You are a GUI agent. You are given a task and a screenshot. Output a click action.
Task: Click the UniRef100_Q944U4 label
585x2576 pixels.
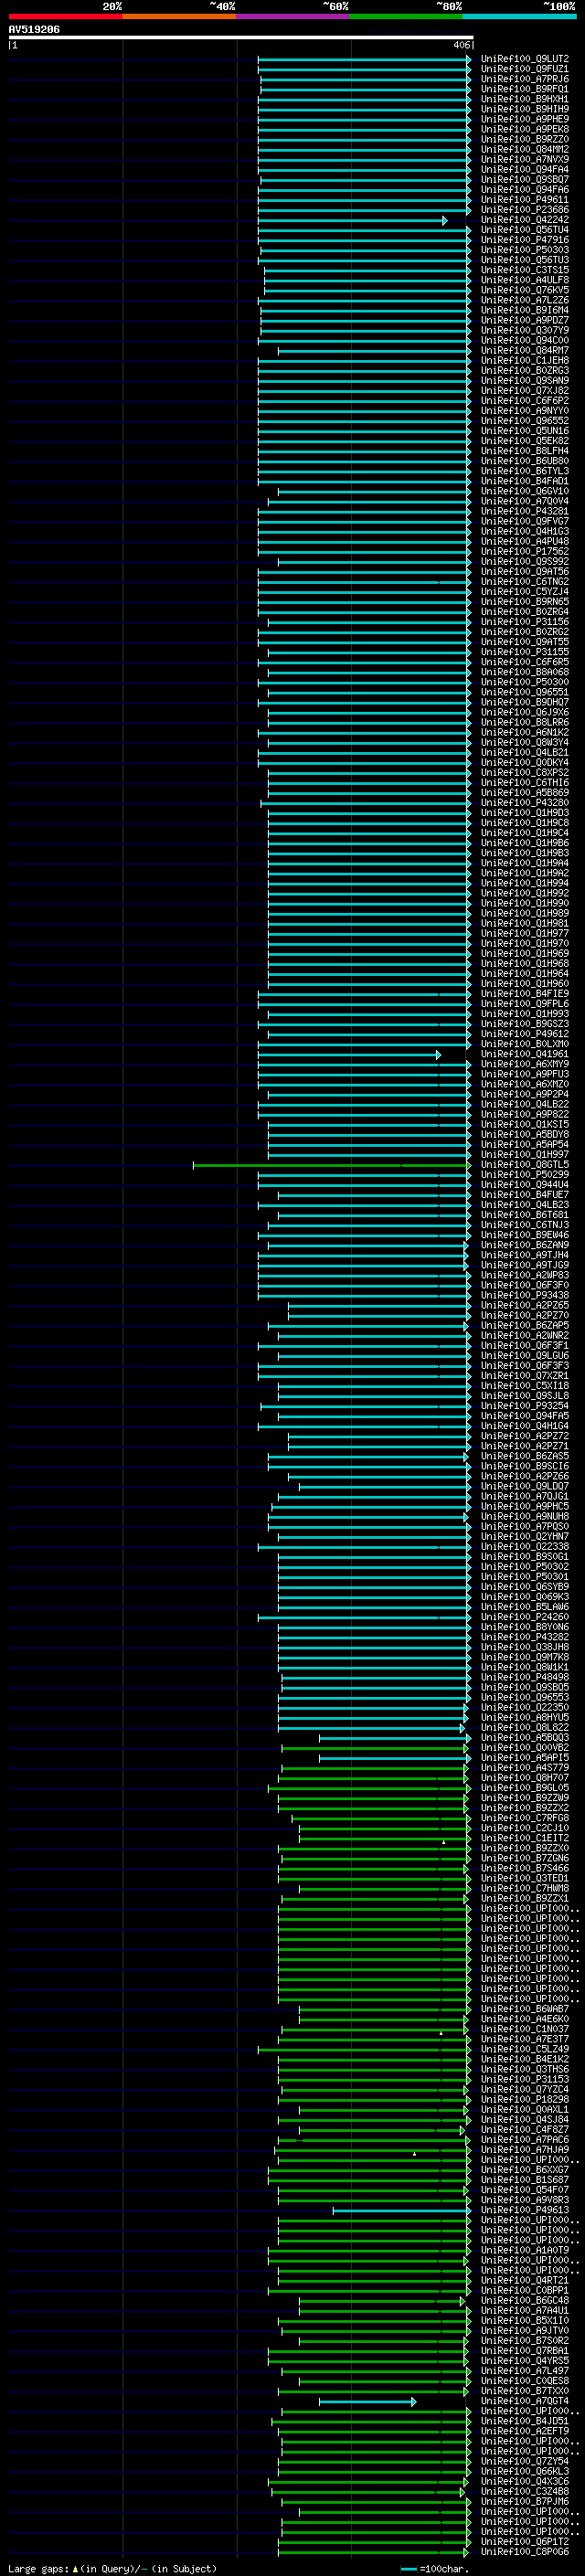click(524, 1185)
